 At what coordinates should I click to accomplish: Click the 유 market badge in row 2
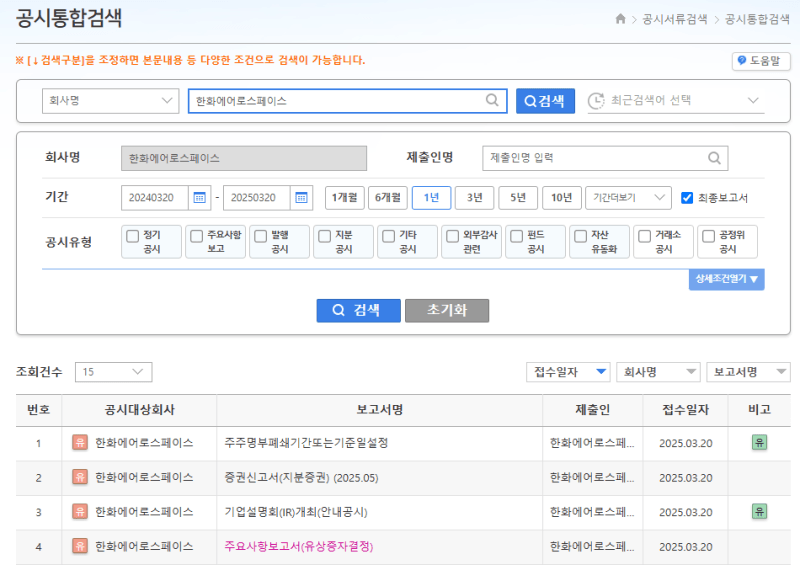point(80,477)
